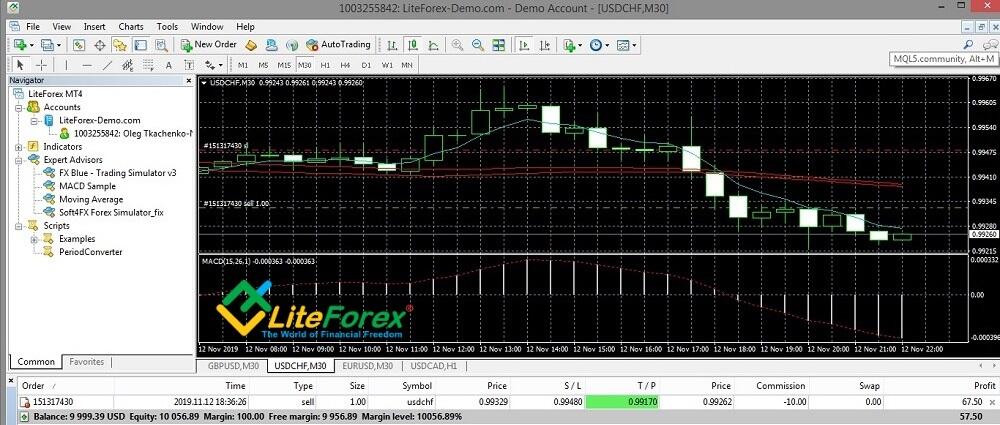Screen dimensions: 1000x425
Task: Expand the Examples scripts folder
Action: point(34,239)
